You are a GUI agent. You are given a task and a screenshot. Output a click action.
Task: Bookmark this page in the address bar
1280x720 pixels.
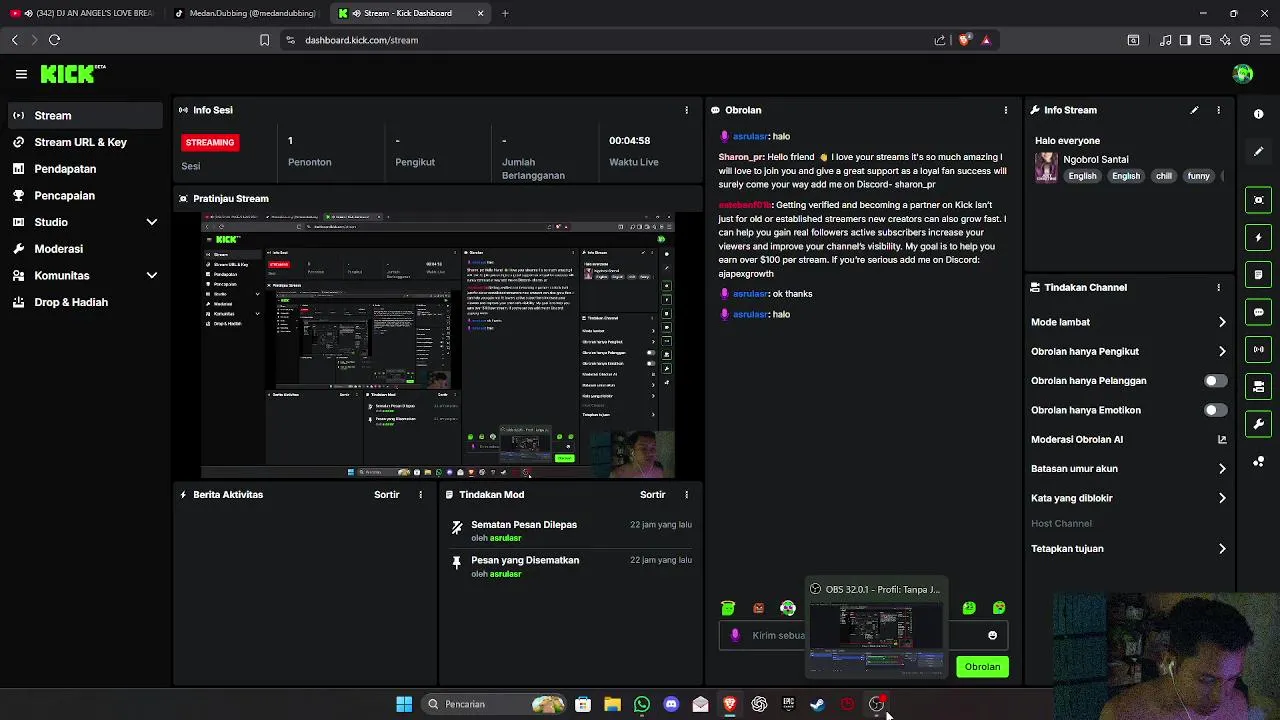(x=264, y=40)
